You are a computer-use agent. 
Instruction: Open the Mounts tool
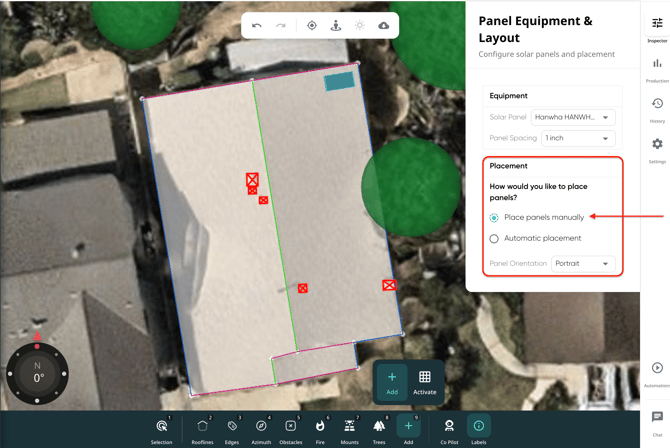pos(349,430)
